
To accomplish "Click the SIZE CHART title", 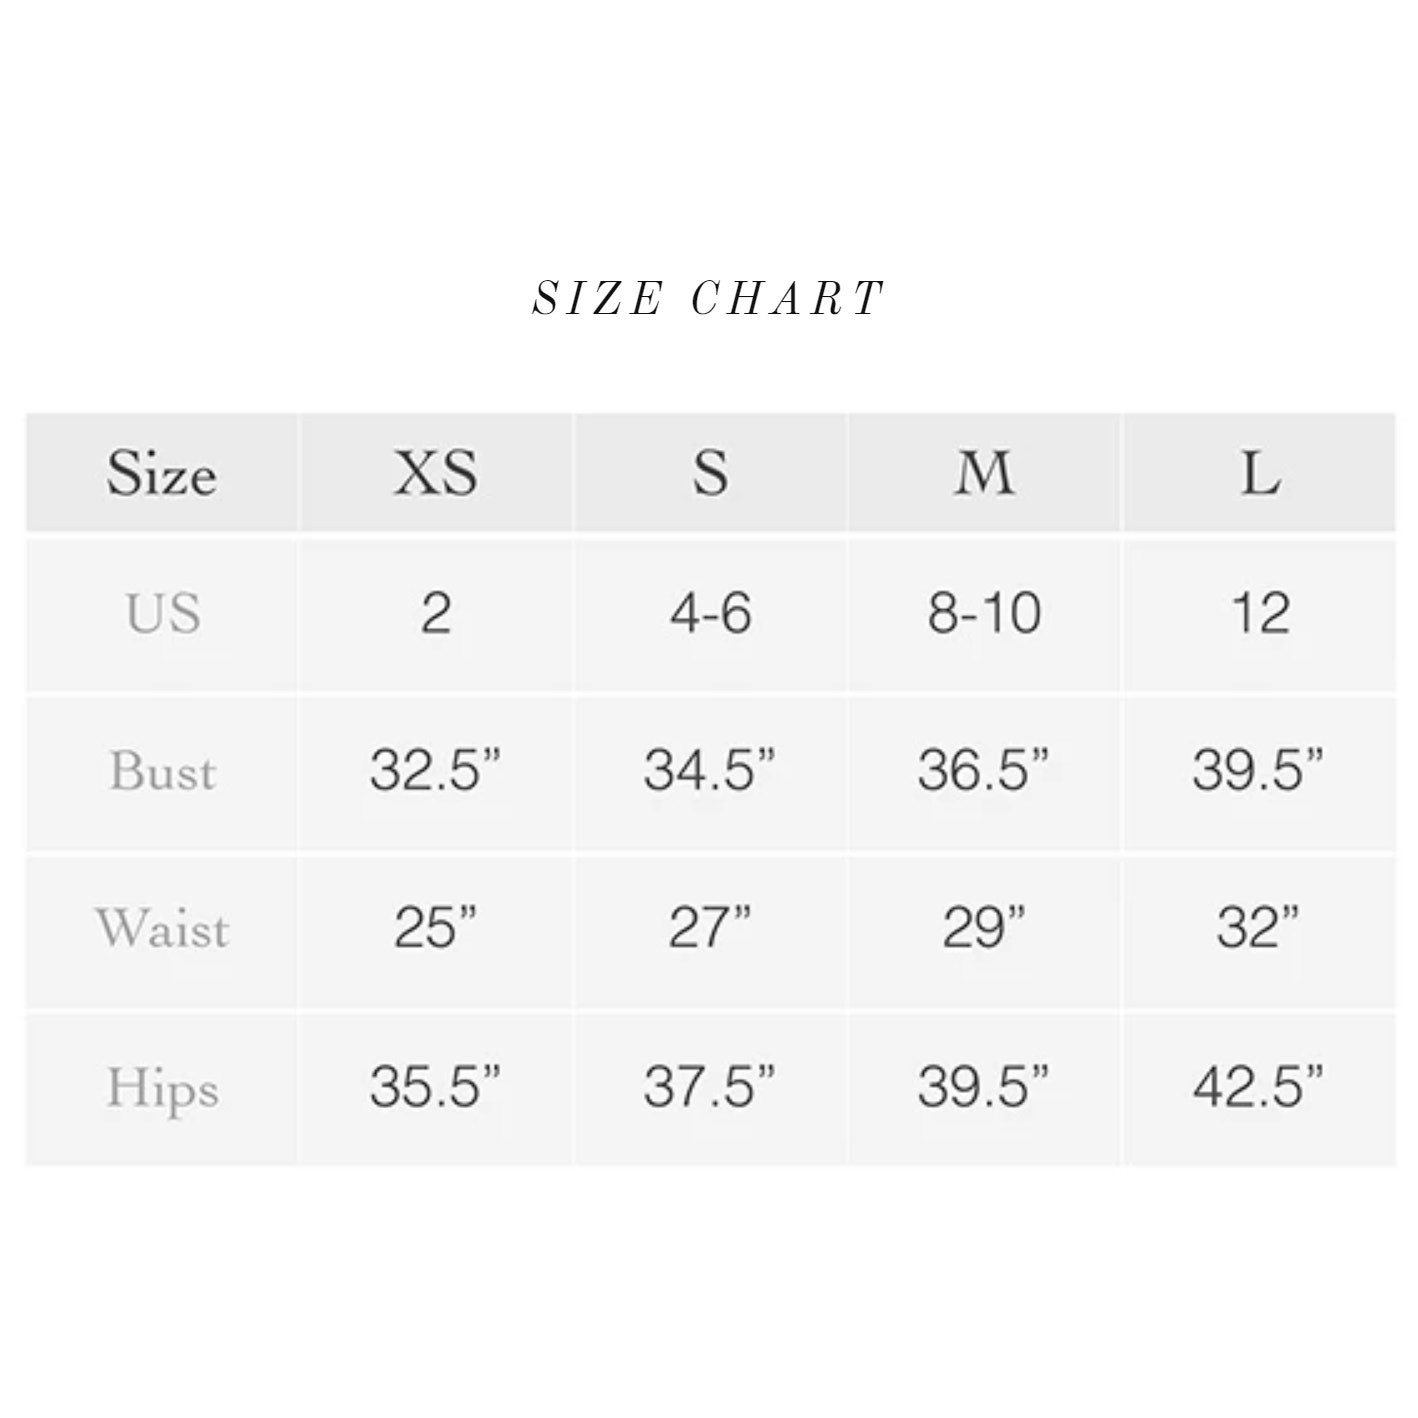I will pyautogui.click(x=708, y=298).
